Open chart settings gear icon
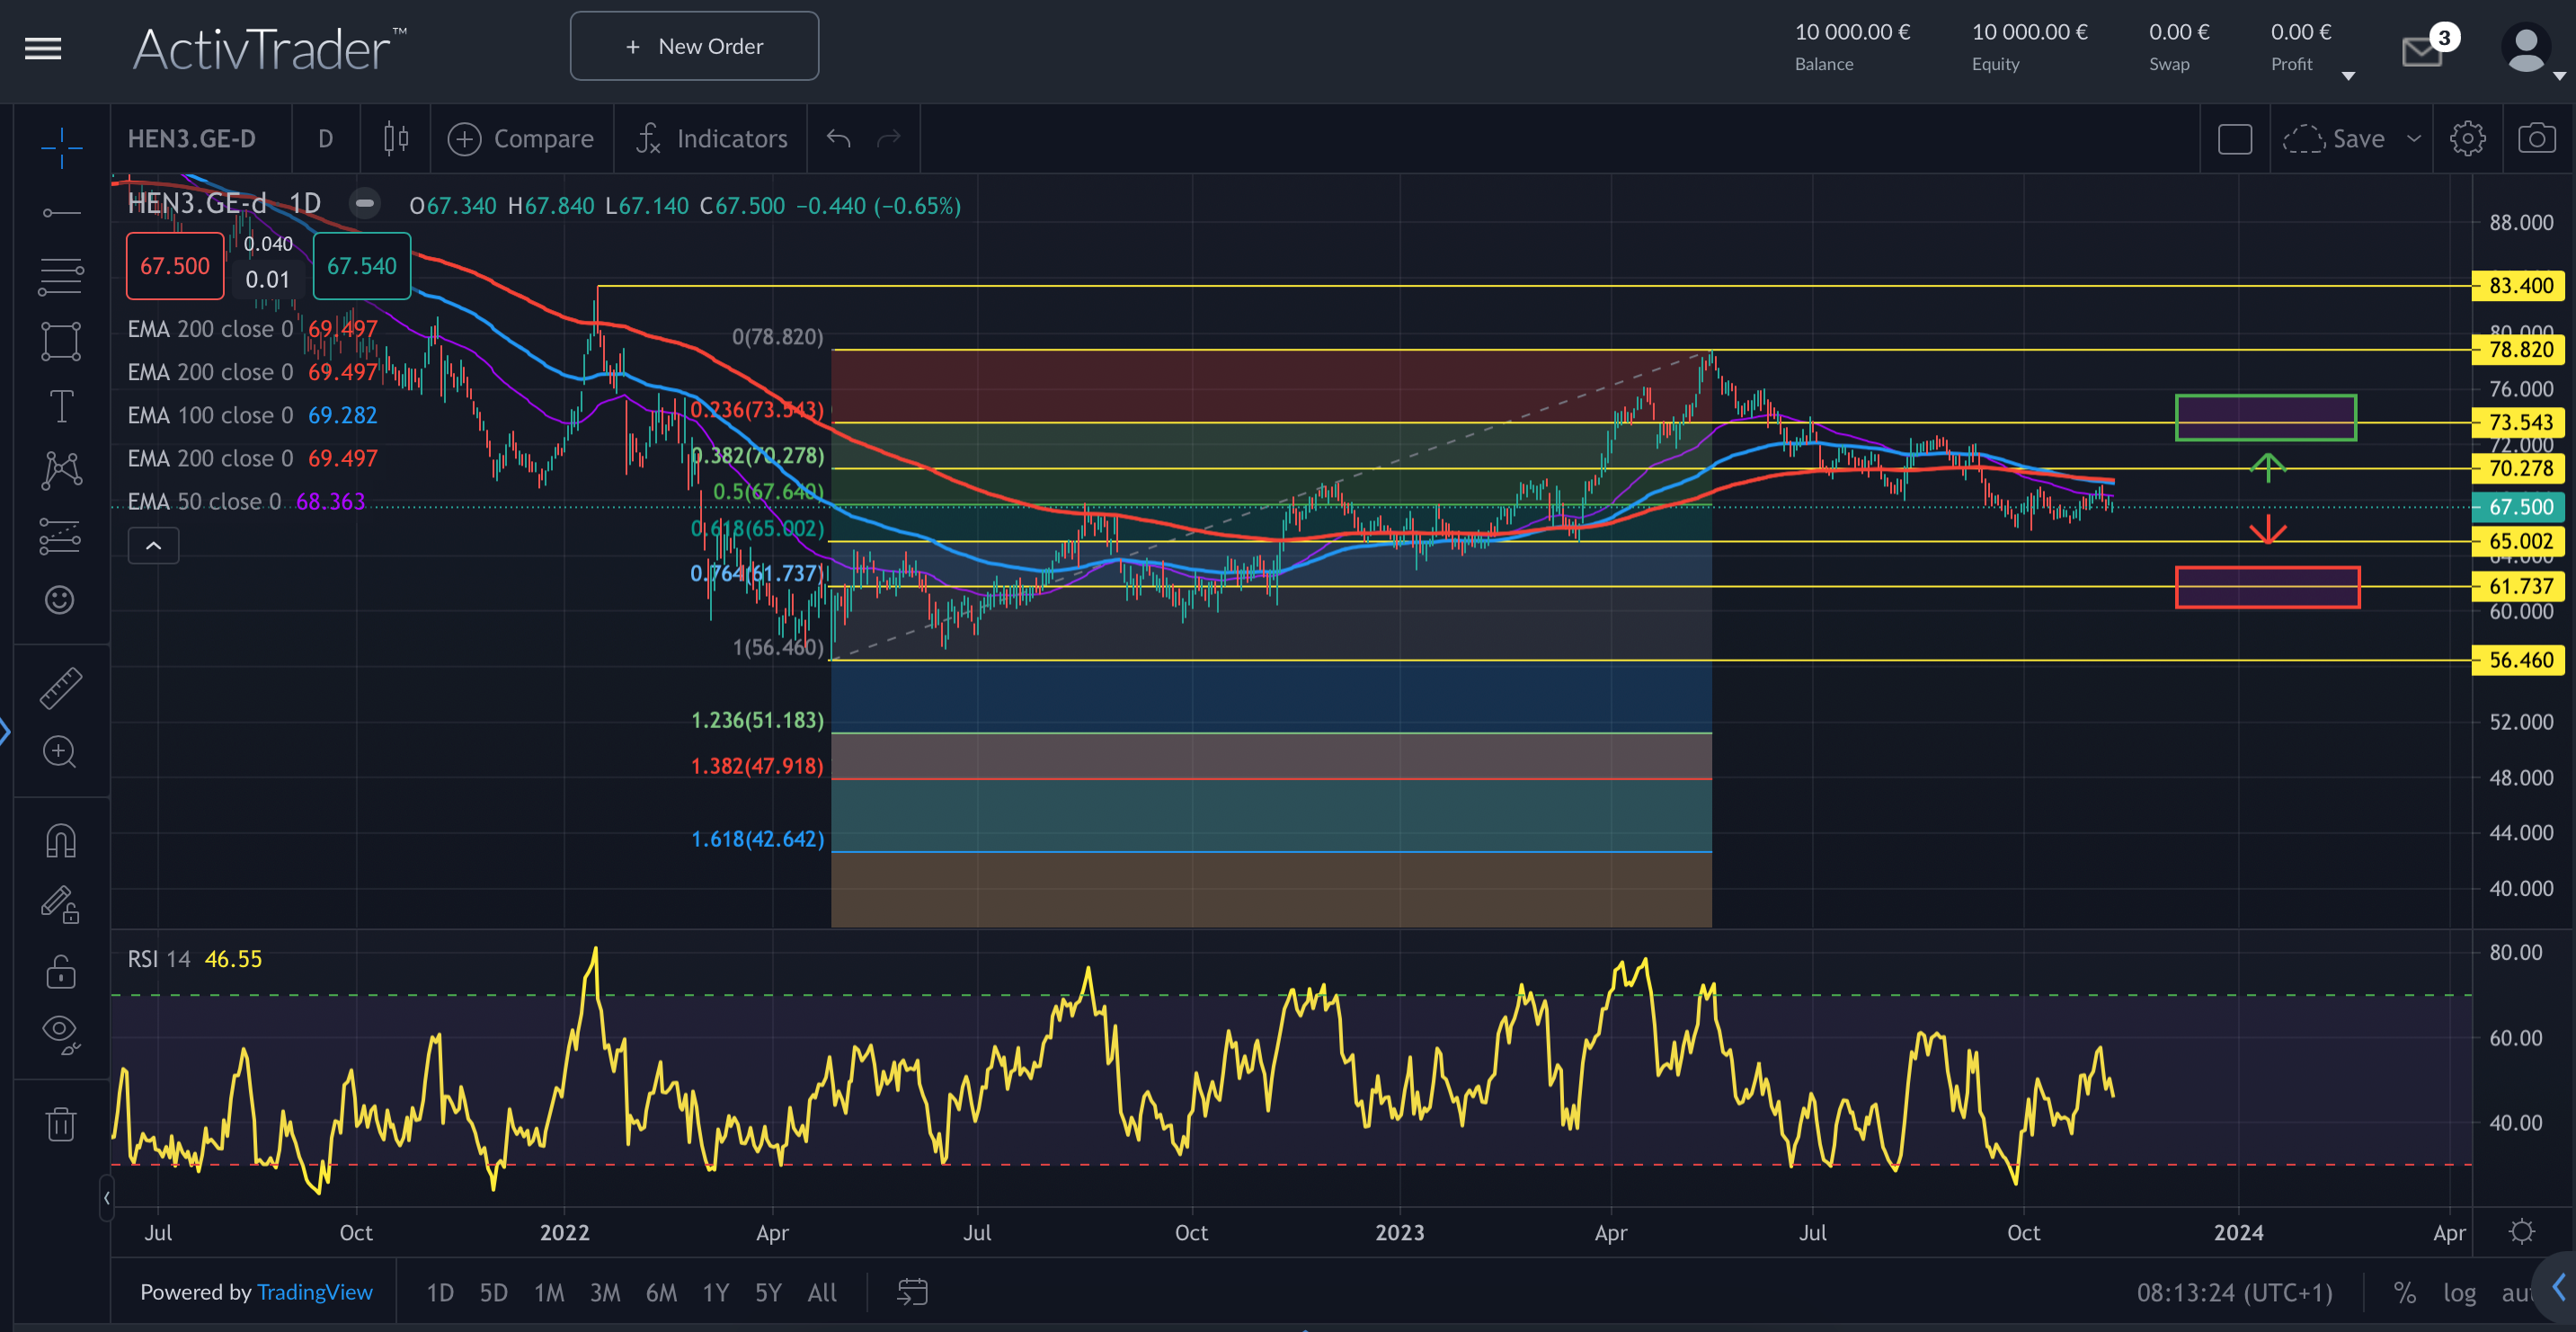The width and height of the screenshot is (2576, 1332). [2467, 138]
